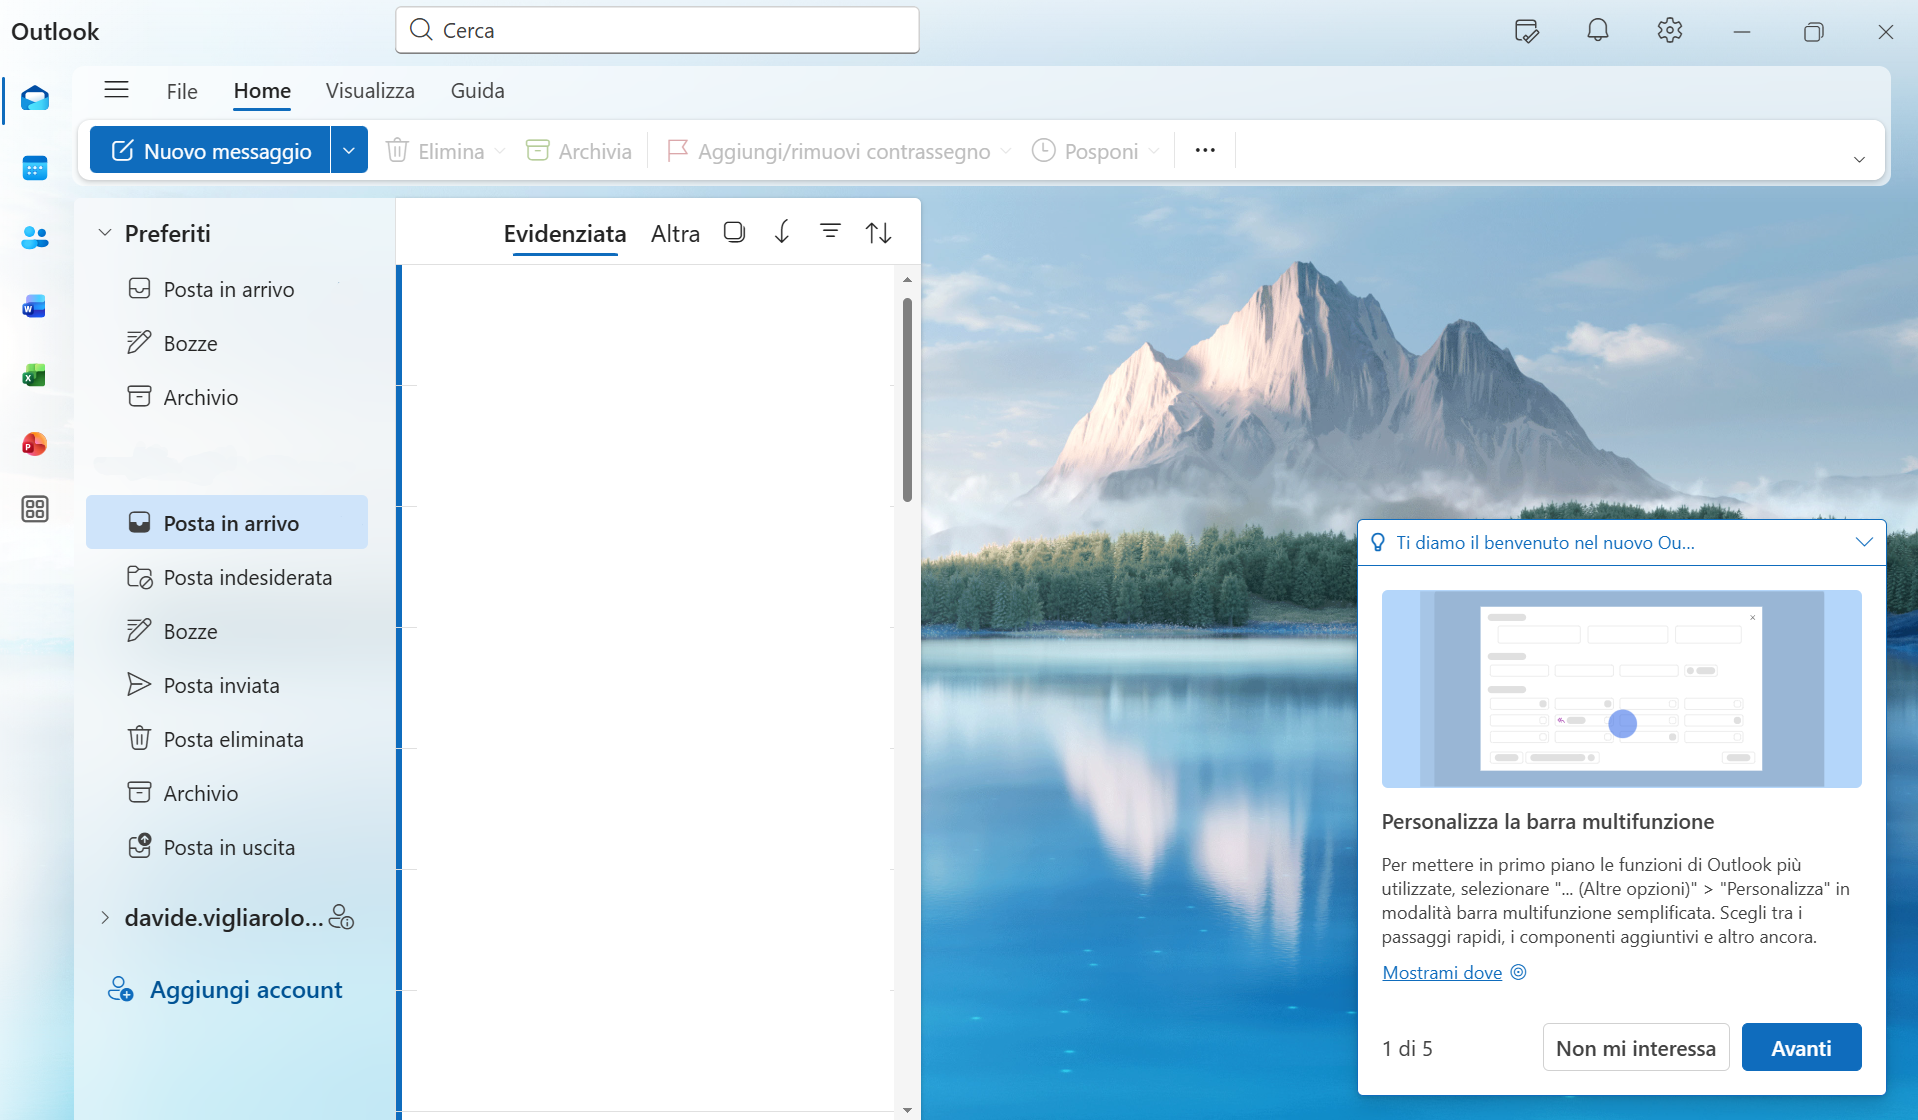Open the Nuovo messaggio dropdown arrow
1918x1120 pixels.
coord(349,150)
